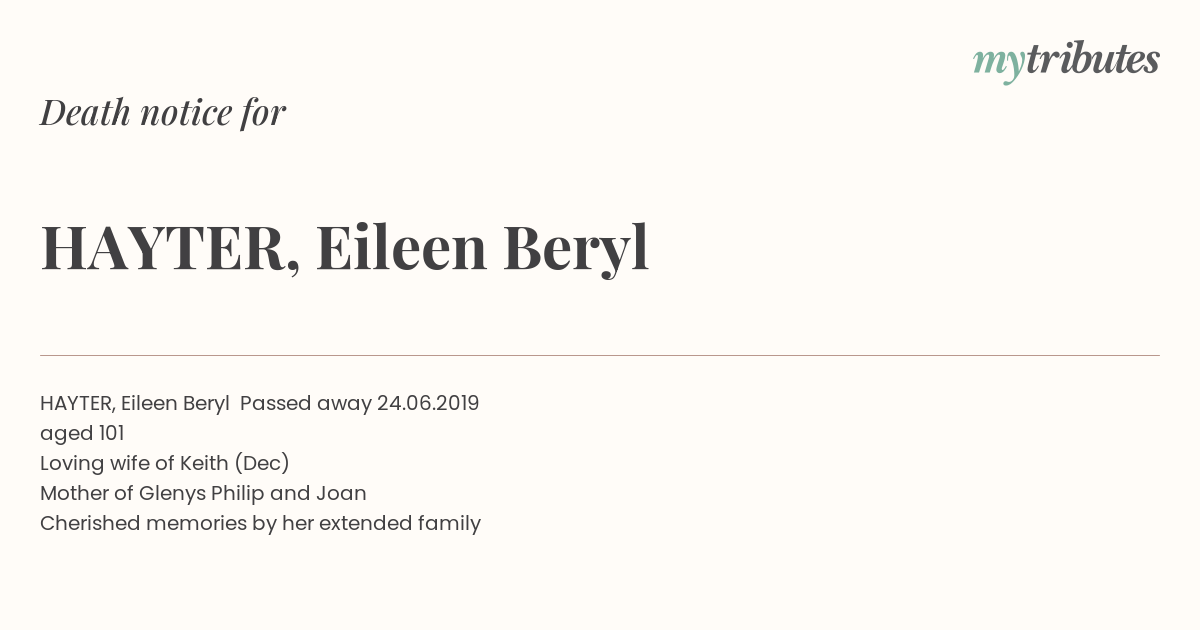
Task: Click the "Cherished memories by her extended family" line
Action: pos(260,523)
